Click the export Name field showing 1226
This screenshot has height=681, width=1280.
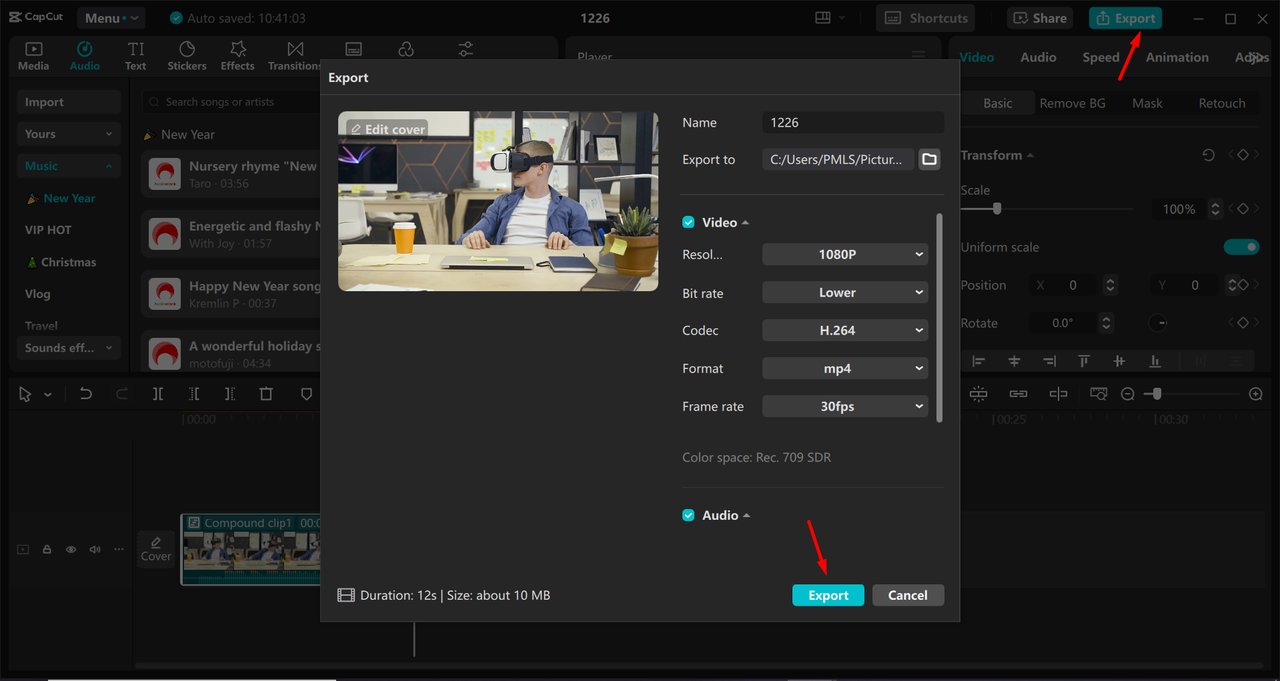852,122
